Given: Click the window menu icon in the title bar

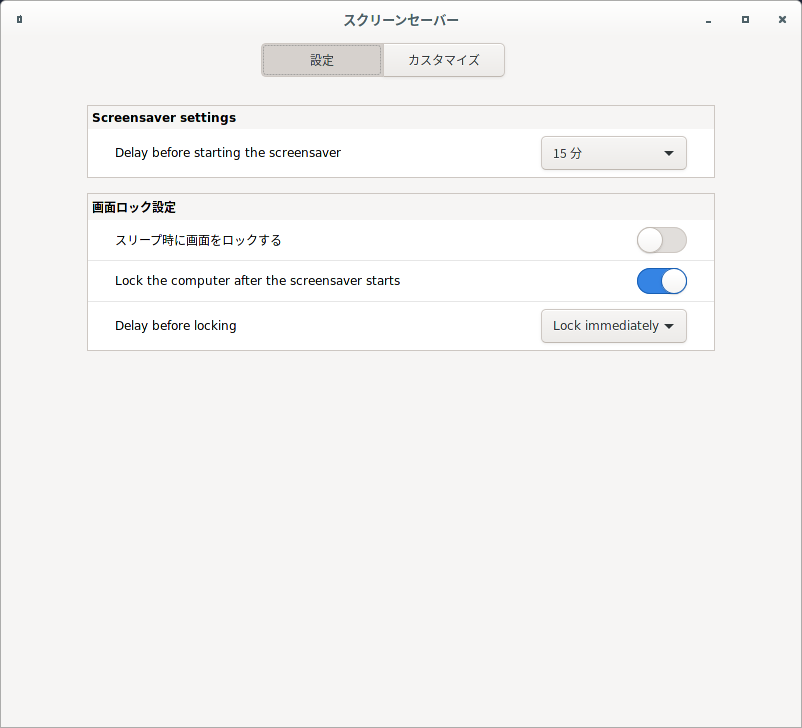Looking at the screenshot, I should tap(19, 19).
